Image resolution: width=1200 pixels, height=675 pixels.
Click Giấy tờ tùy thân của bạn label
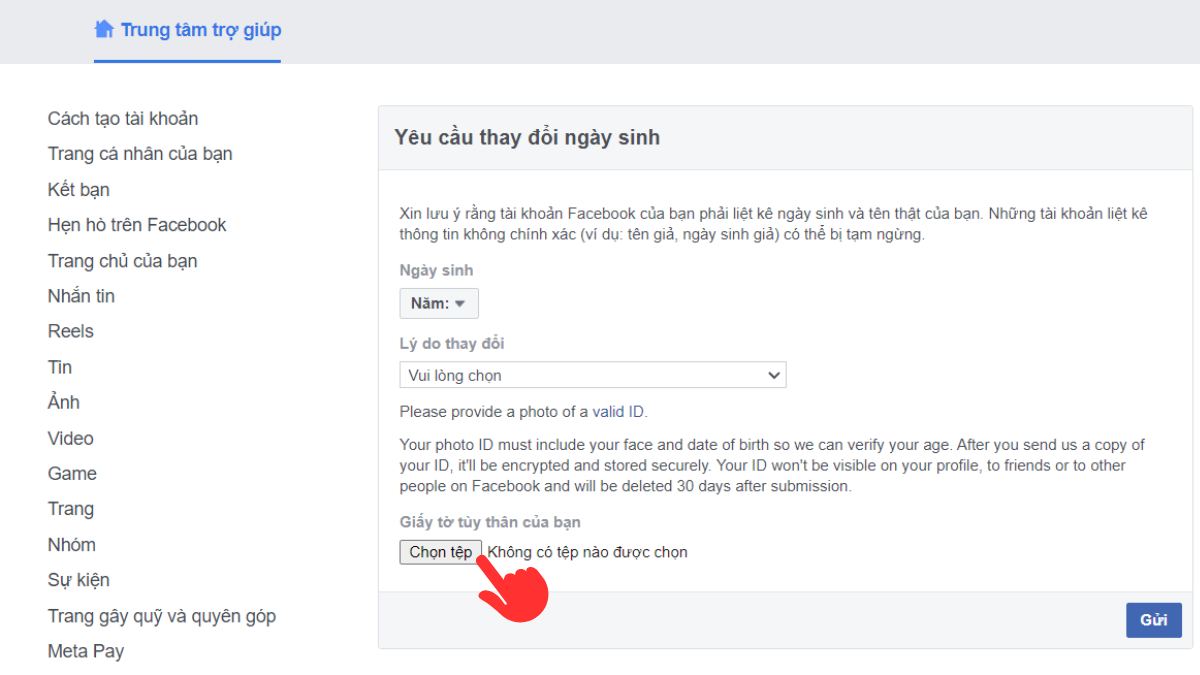pyautogui.click(x=490, y=522)
